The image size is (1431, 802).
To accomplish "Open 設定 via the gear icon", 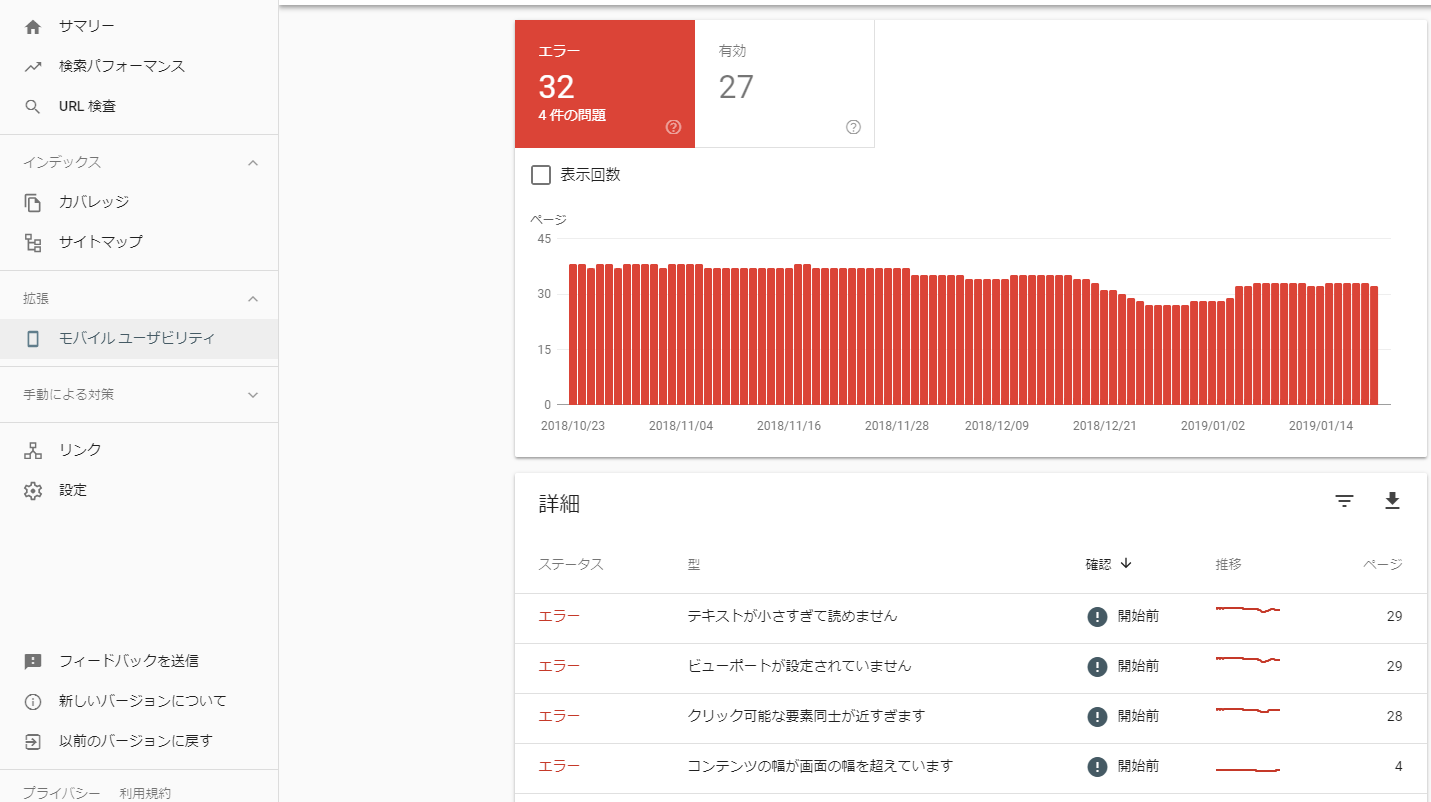I will [33, 490].
